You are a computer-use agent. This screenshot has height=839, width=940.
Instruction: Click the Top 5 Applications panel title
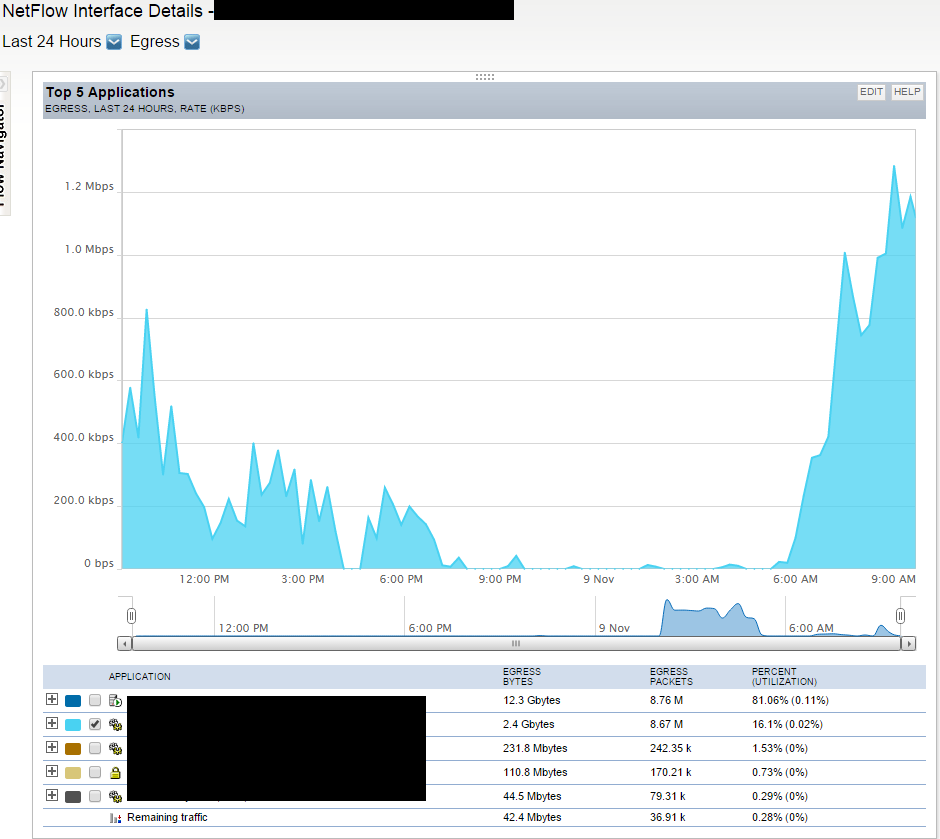click(110, 92)
